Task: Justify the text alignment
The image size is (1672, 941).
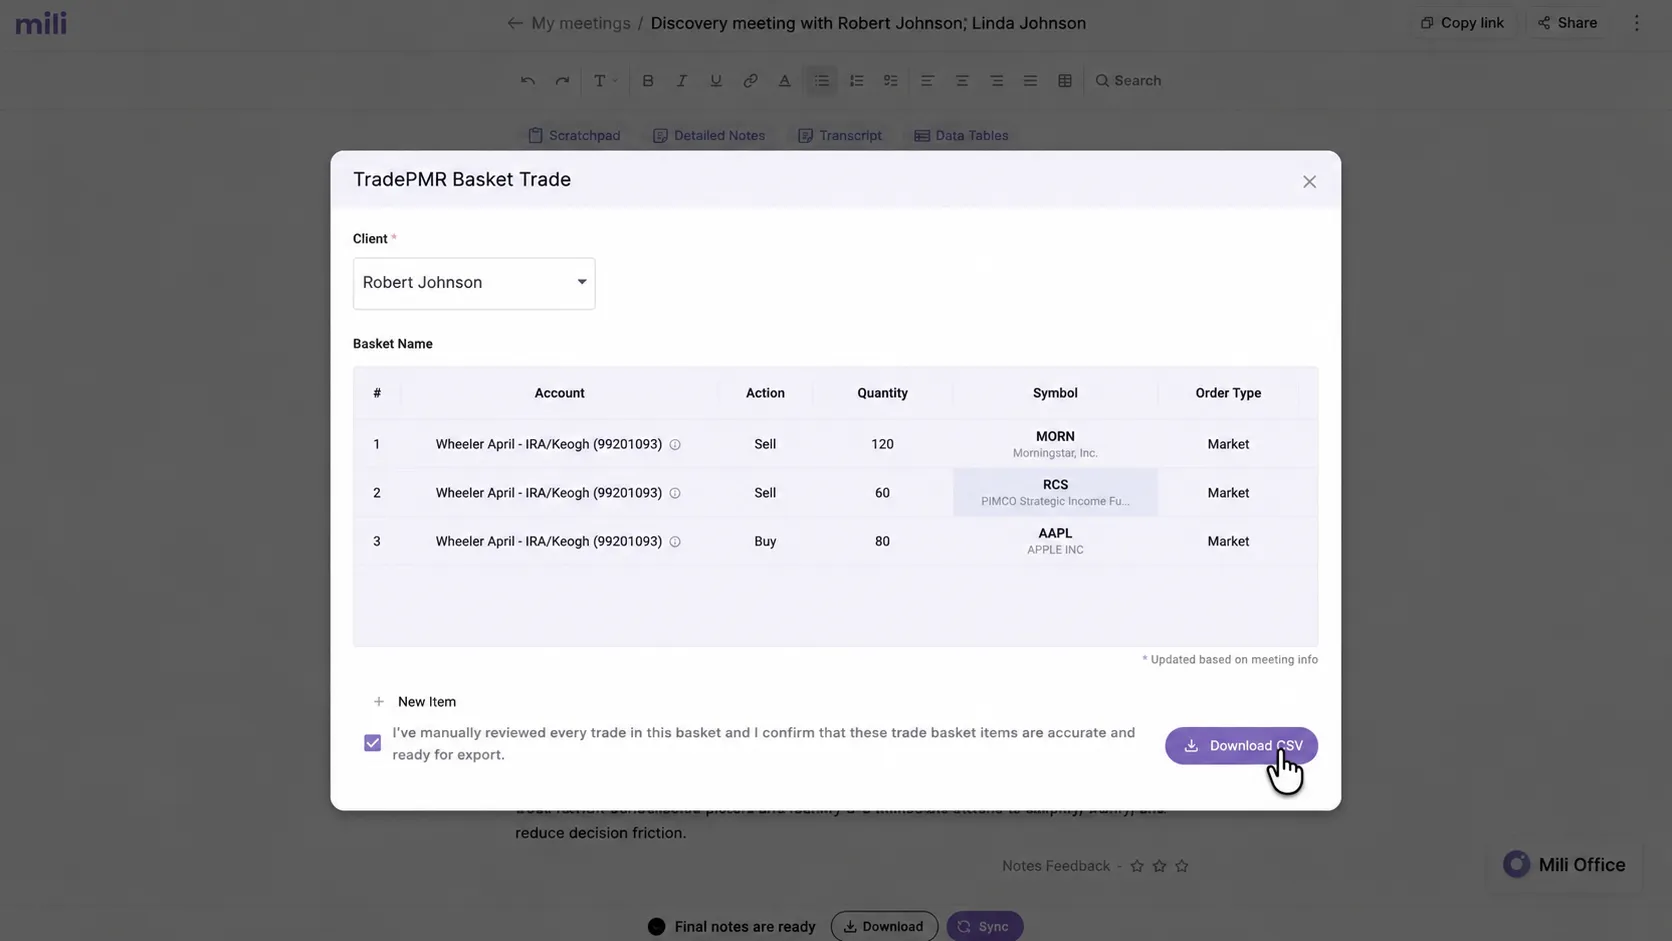Action: point(1030,81)
